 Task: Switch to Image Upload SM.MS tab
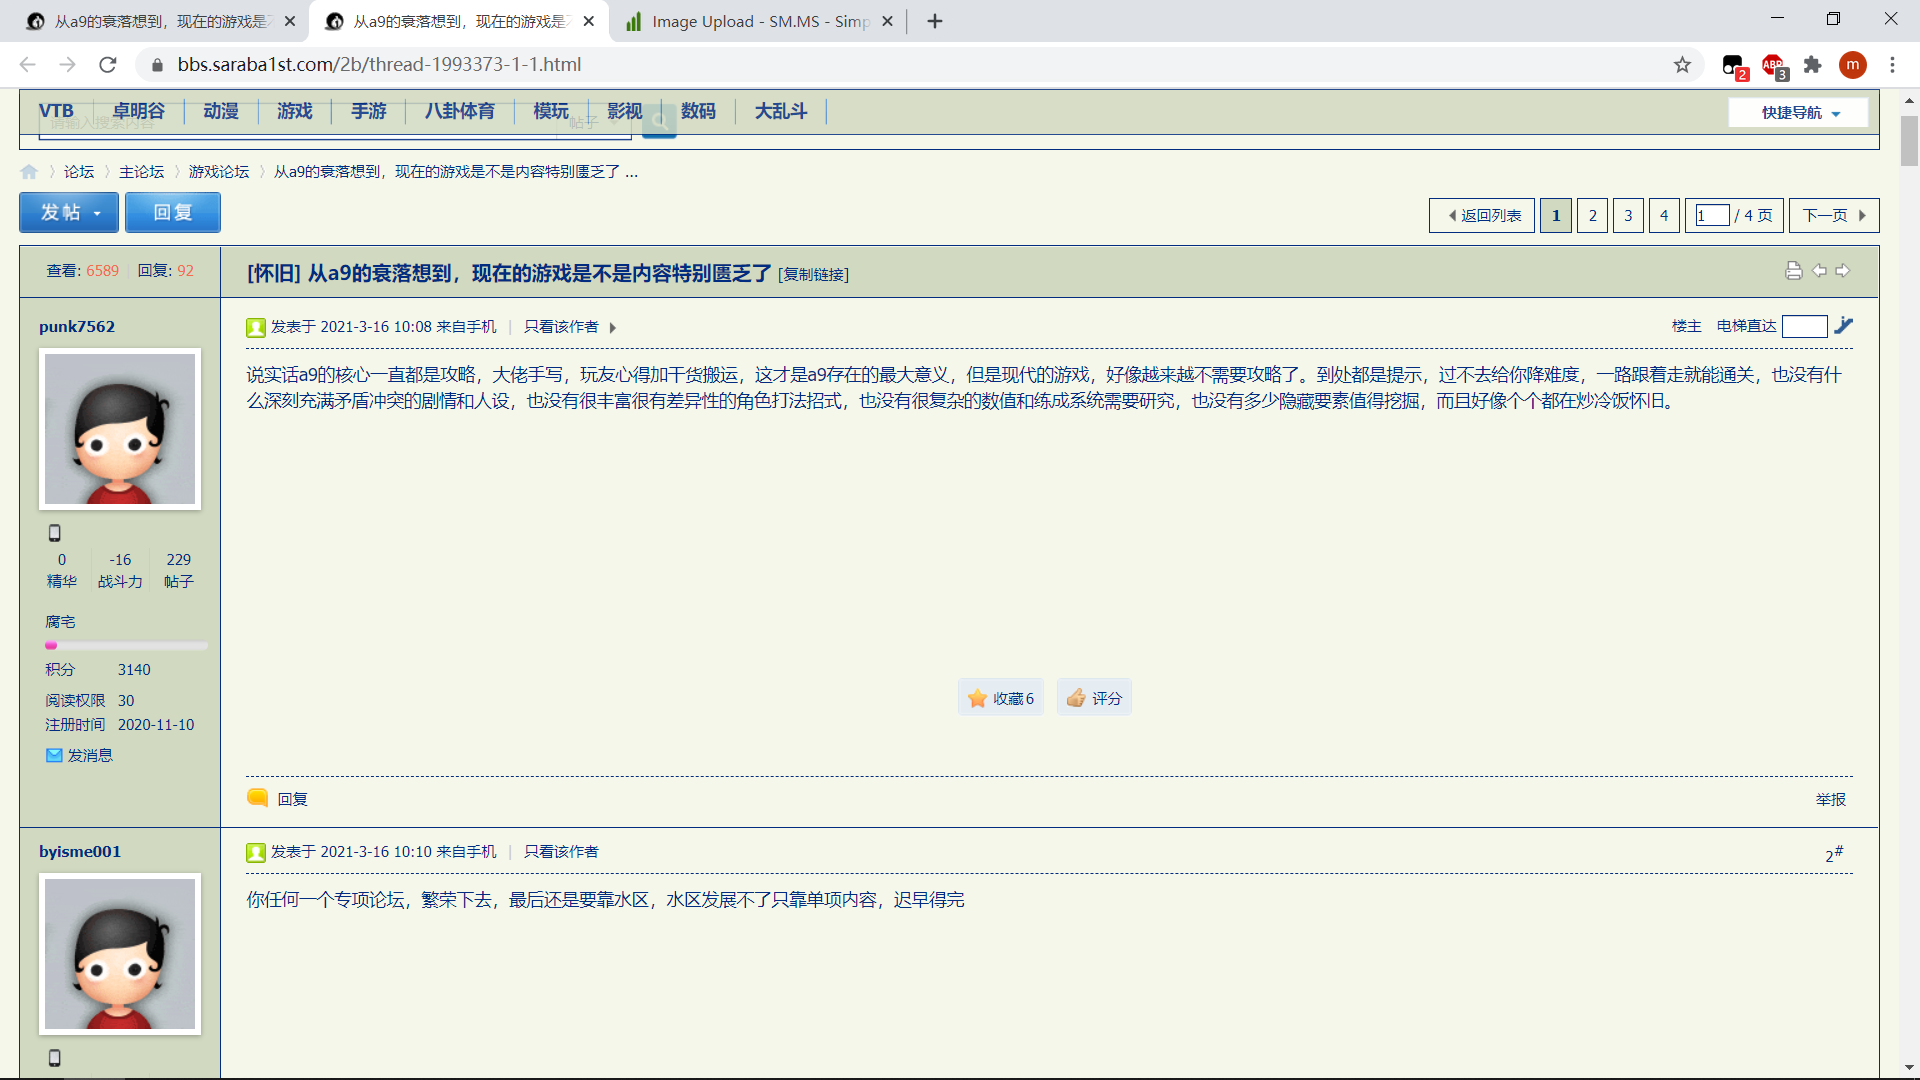click(758, 21)
